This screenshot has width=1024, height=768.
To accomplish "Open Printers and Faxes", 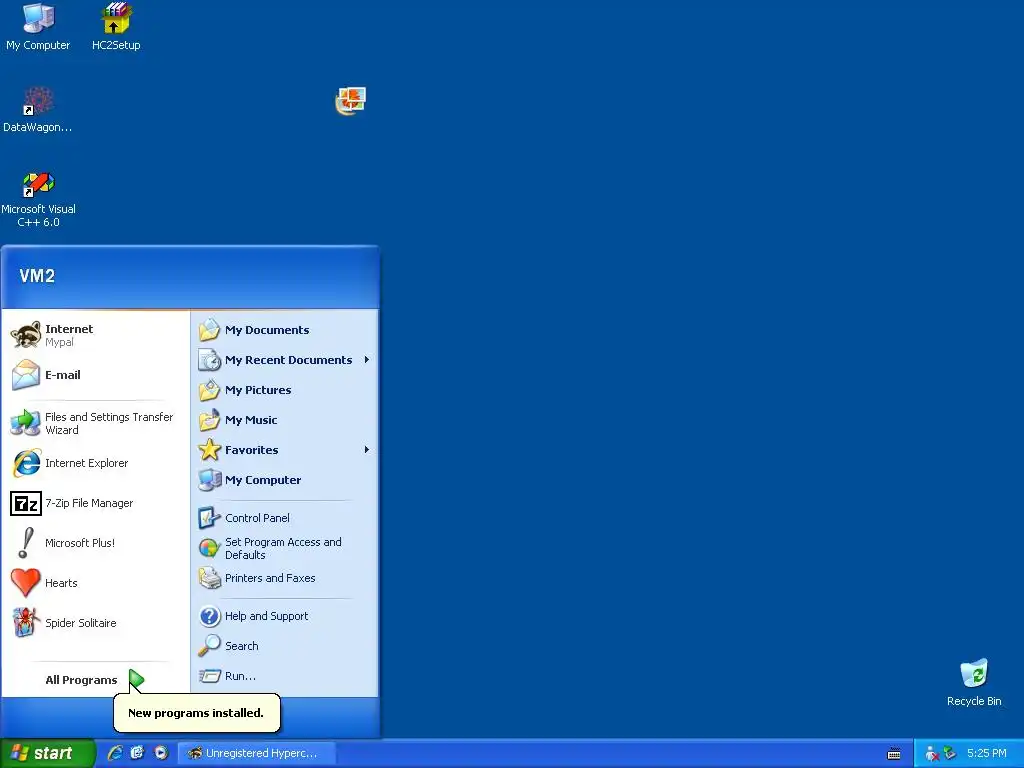I will click(285, 578).
